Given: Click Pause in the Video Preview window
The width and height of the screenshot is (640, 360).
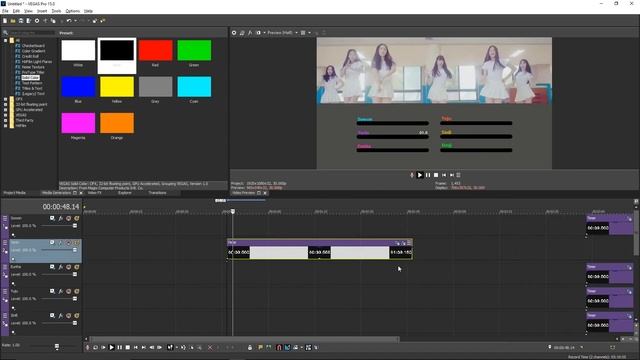Looking at the screenshot, I should (x=428, y=175).
